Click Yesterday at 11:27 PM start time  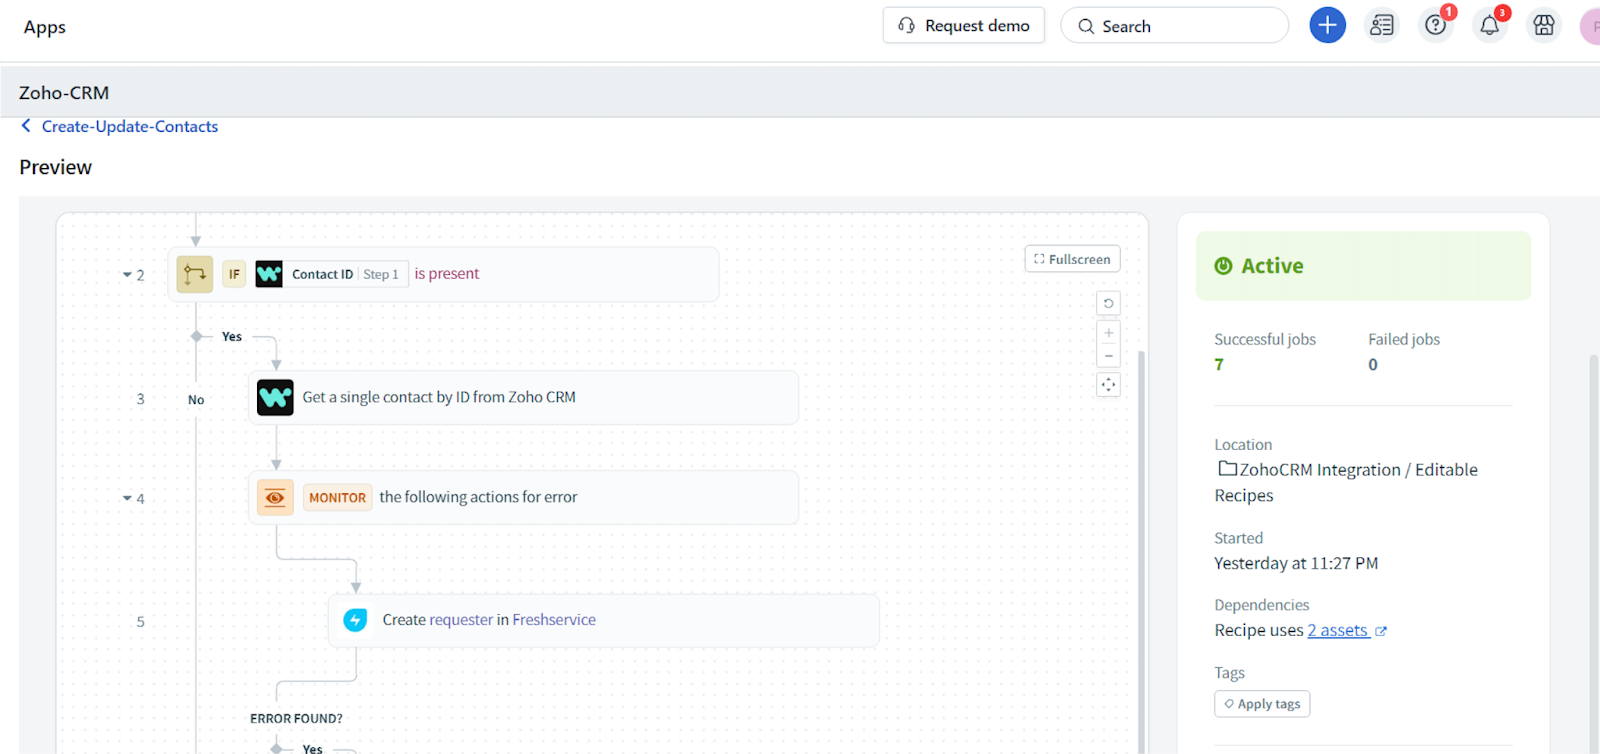coord(1296,563)
